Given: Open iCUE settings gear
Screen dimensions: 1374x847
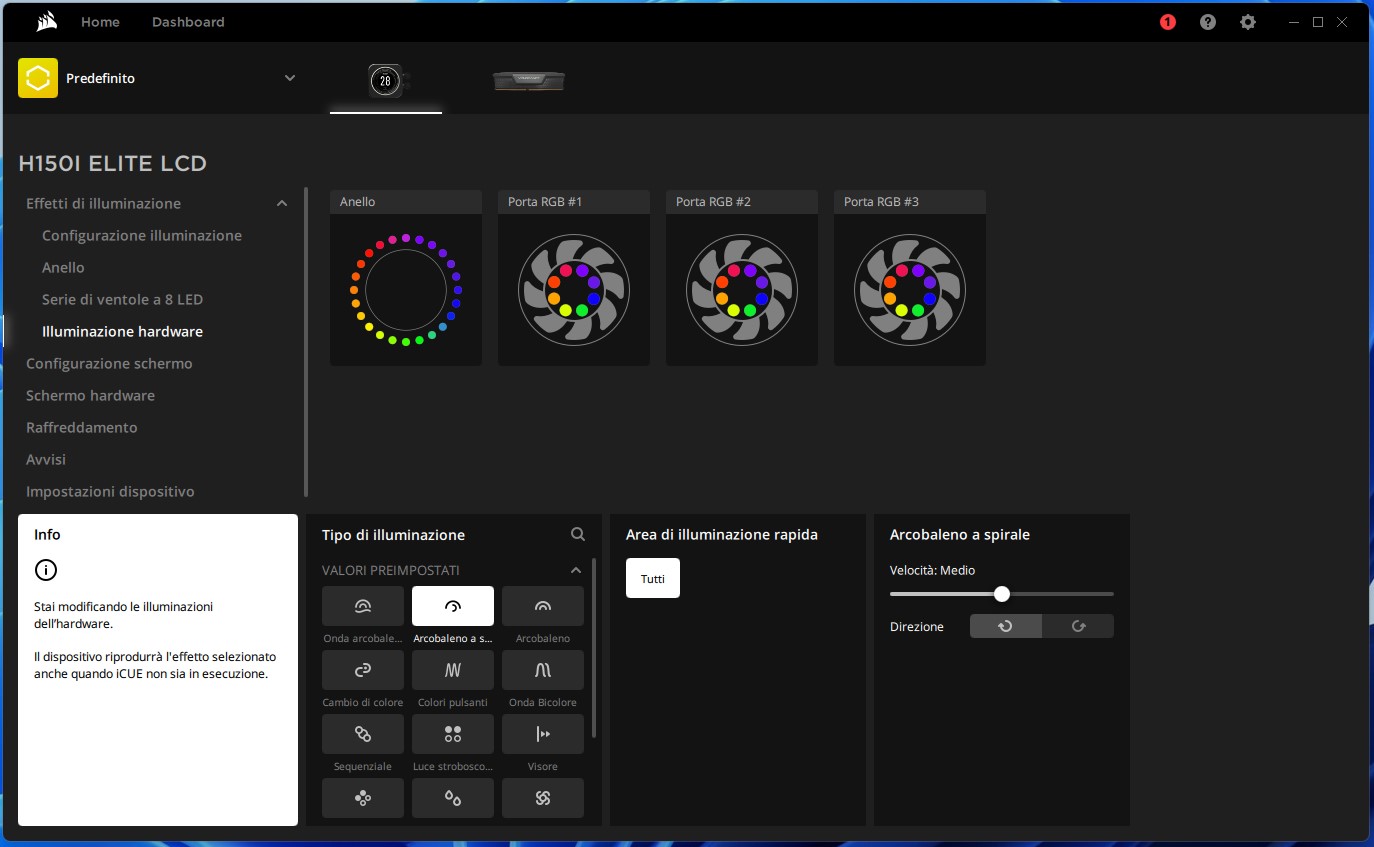Looking at the screenshot, I should pyautogui.click(x=1248, y=22).
